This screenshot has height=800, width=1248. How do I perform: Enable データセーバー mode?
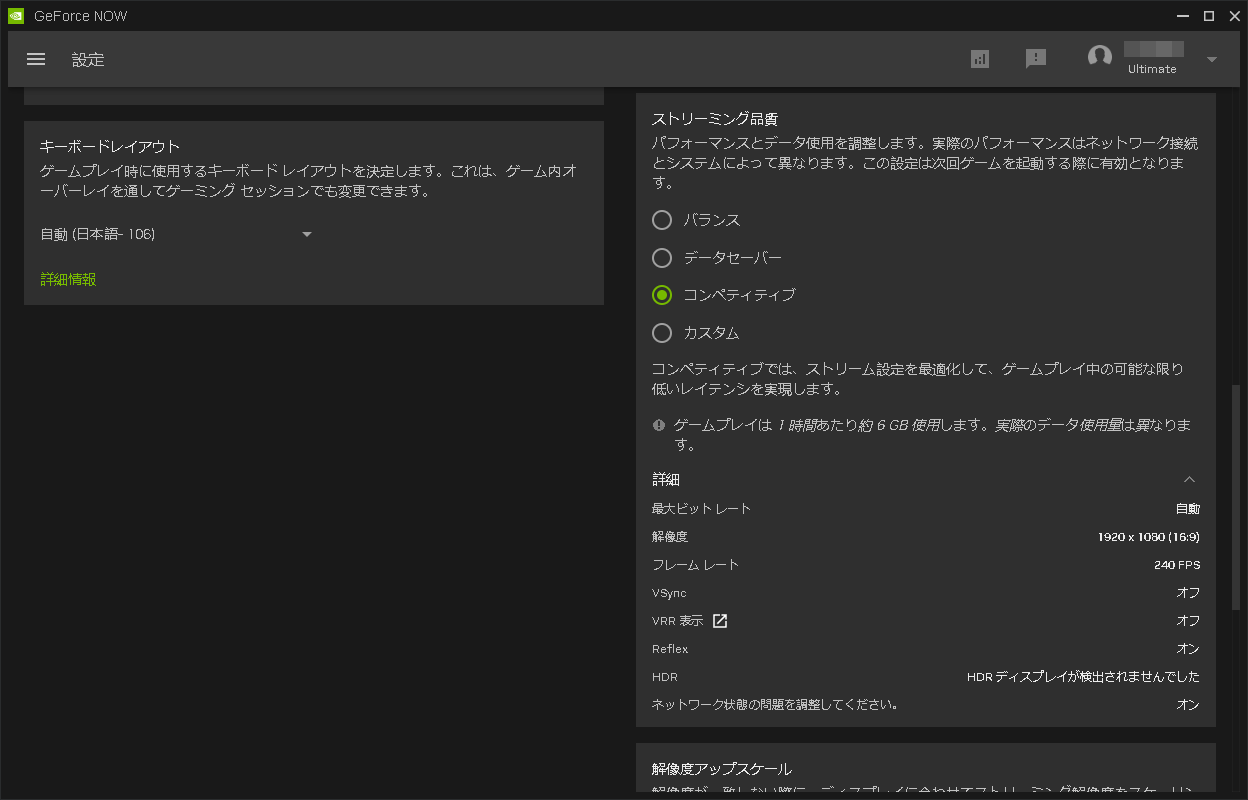(661, 257)
